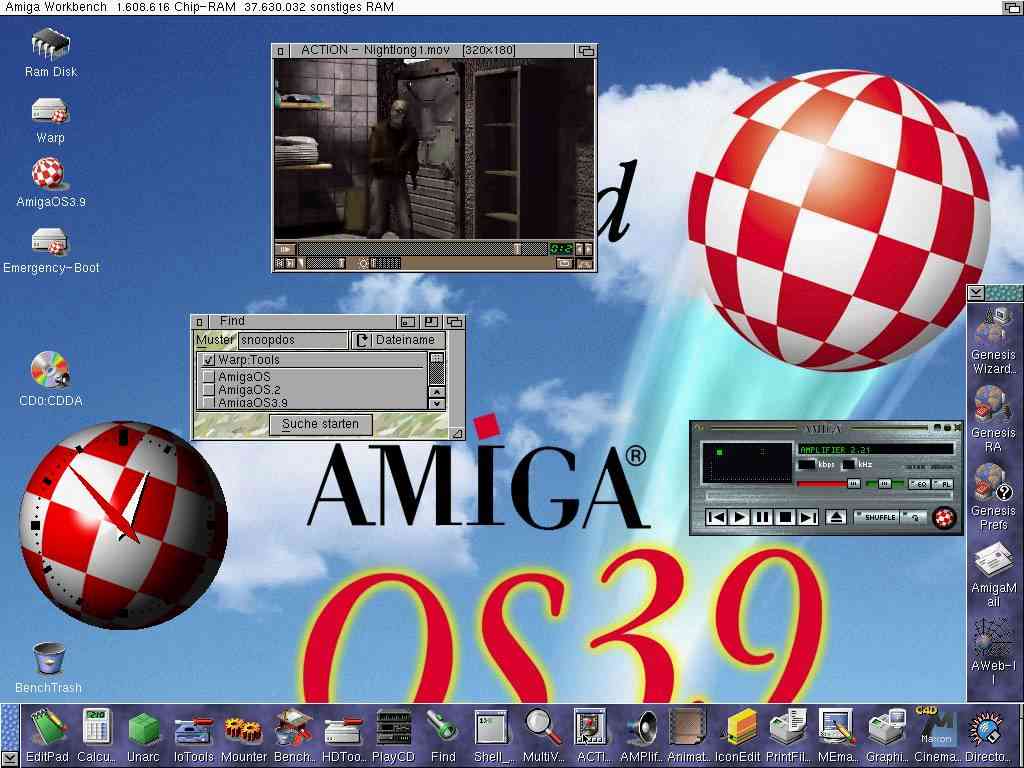Launch EditPad from the dock
This screenshot has width=1024, height=768.
click(48, 727)
